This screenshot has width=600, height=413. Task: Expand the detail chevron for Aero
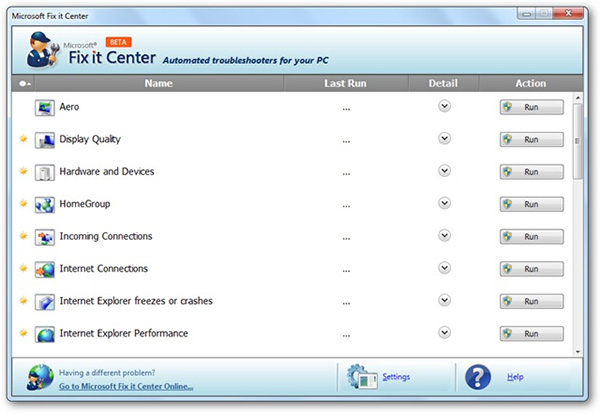(444, 107)
